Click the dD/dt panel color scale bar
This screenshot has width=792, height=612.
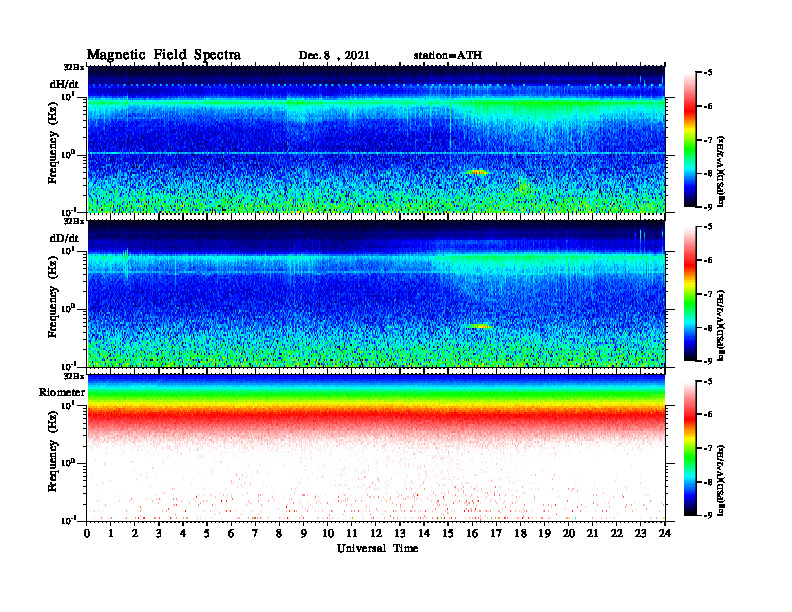coord(690,294)
